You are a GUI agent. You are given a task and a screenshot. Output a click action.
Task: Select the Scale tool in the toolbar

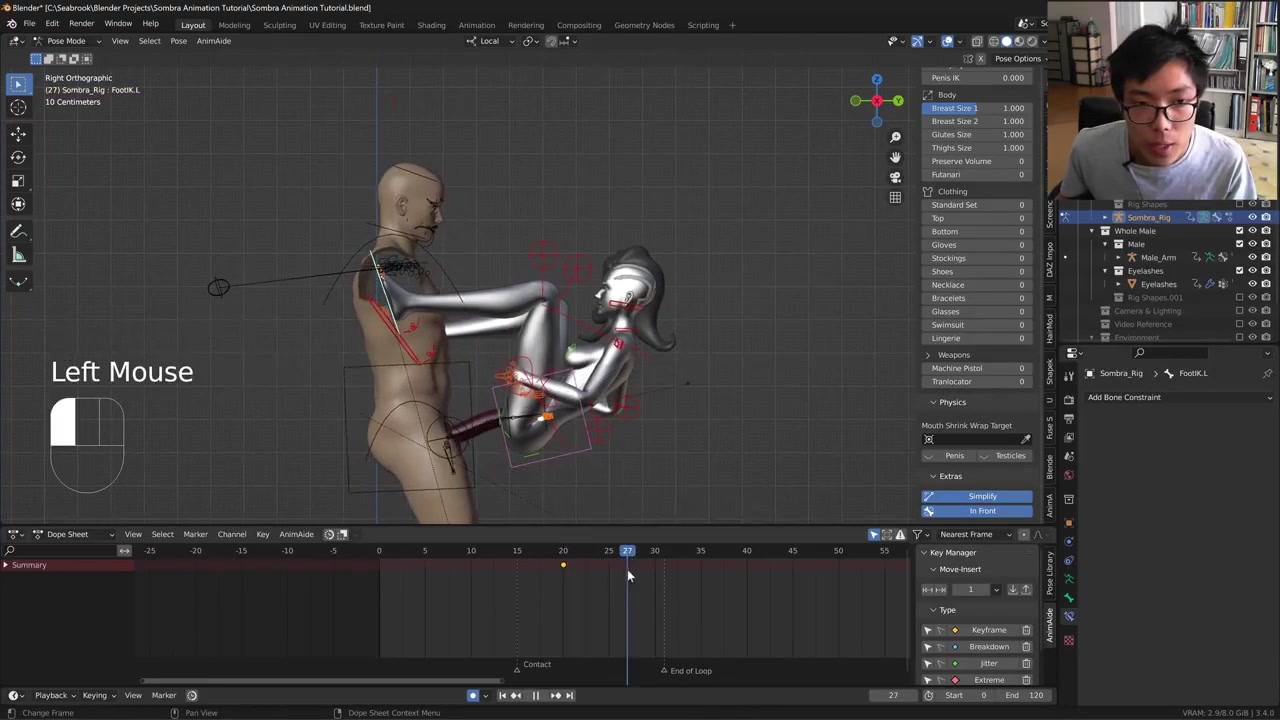coord(18,181)
